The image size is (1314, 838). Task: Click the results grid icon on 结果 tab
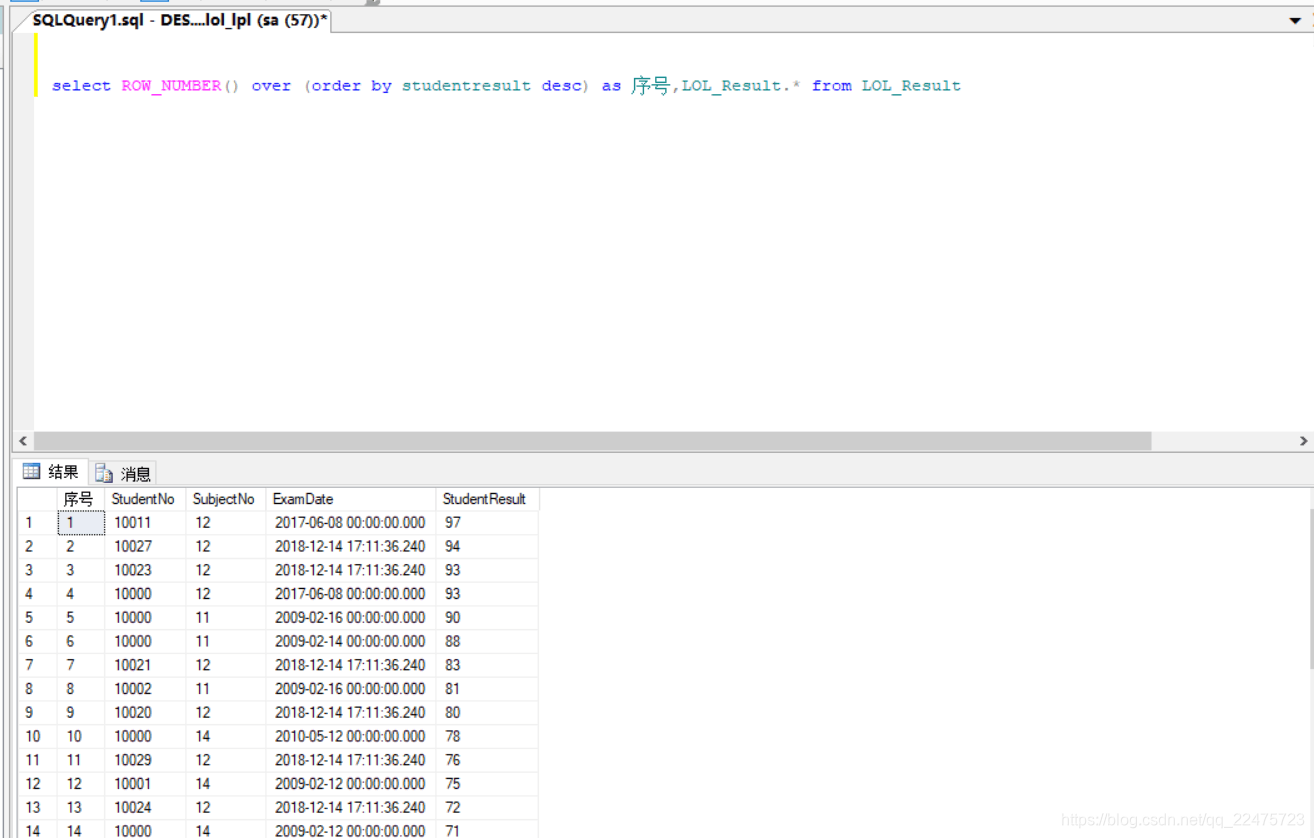tap(33, 472)
